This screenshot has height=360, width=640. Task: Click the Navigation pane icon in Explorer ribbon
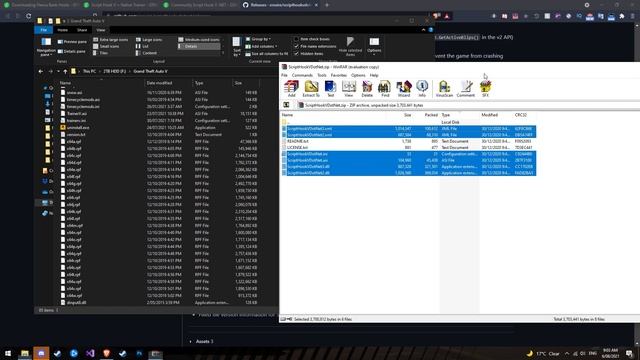pyautogui.click(x=46, y=47)
